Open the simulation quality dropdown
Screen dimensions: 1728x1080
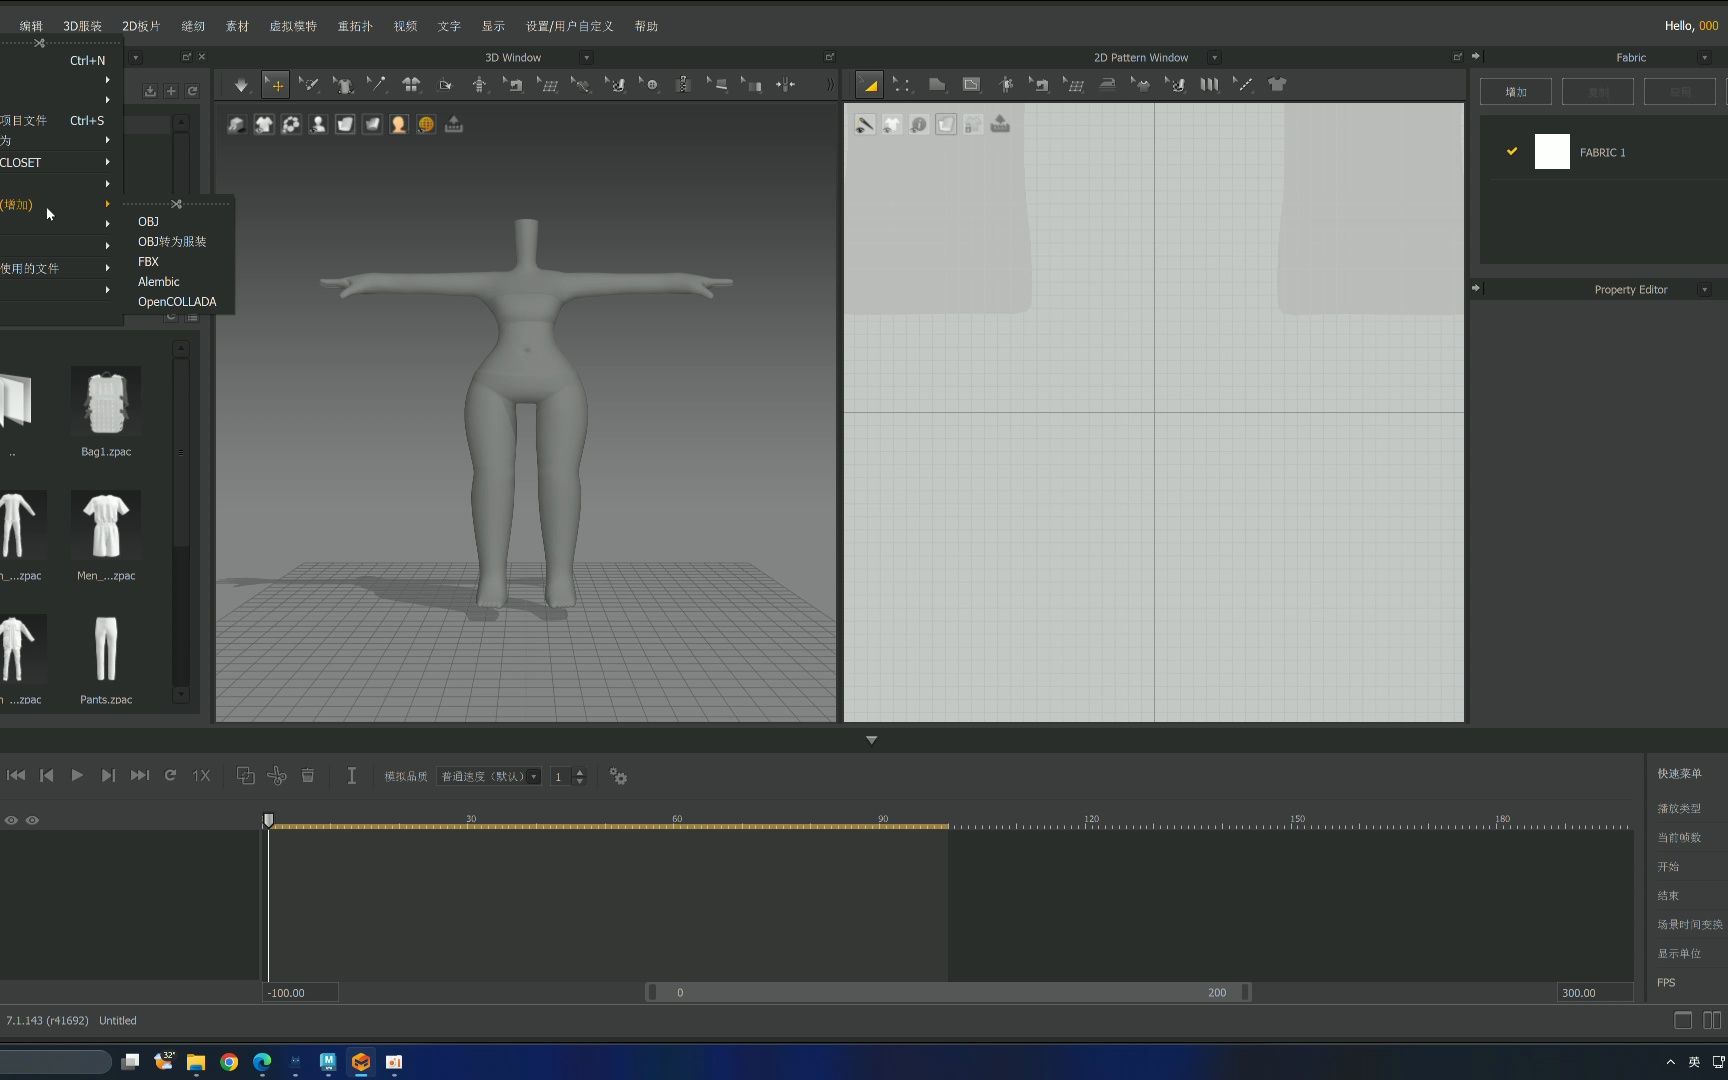(490, 777)
